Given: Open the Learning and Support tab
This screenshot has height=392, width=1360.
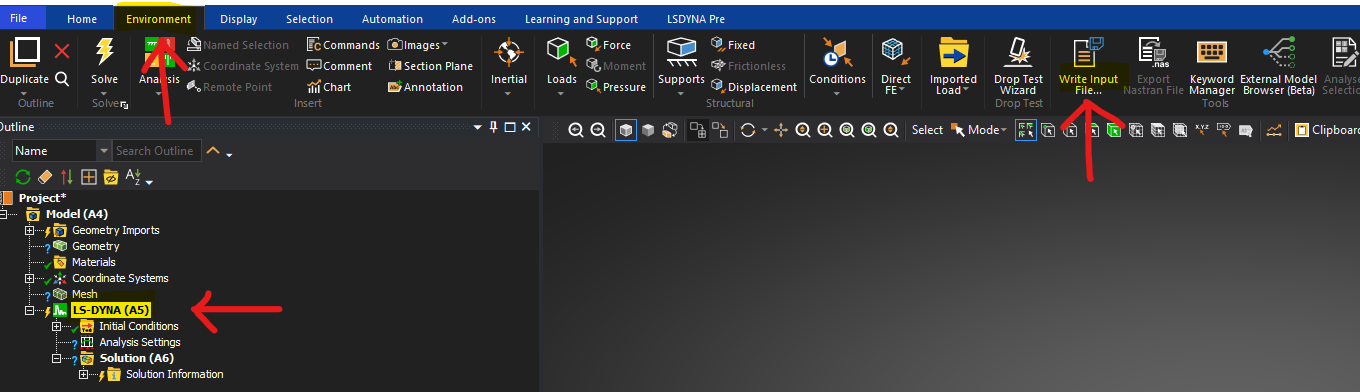Looking at the screenshot, I should (581, 19).
